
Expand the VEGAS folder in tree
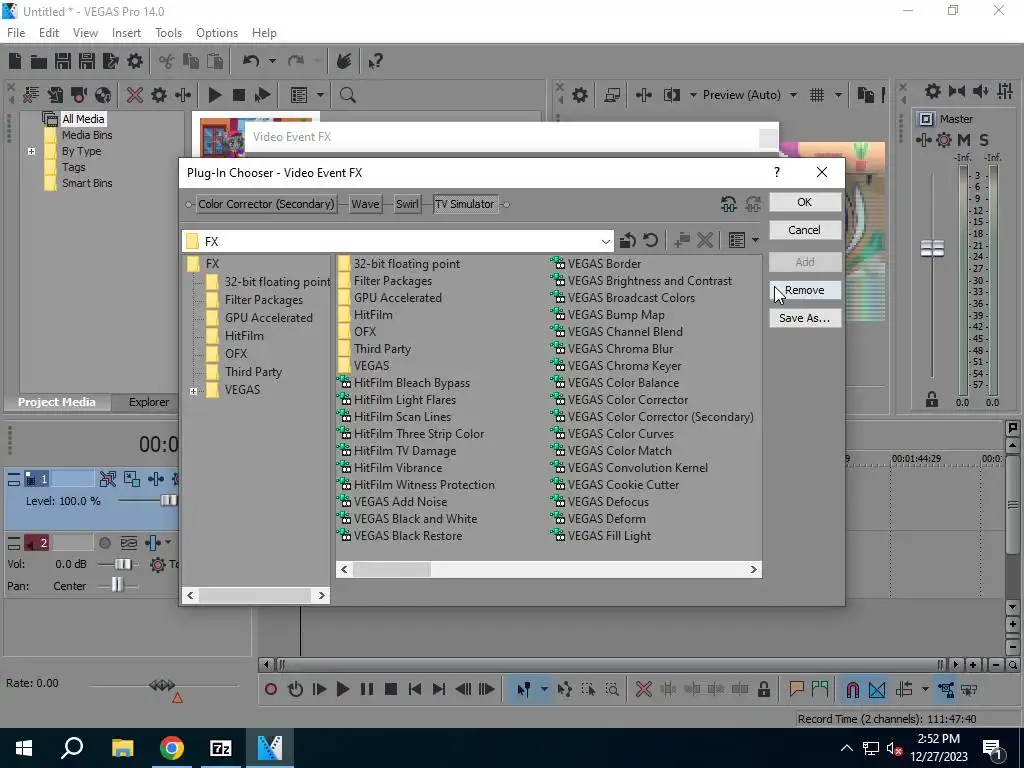pyautogui.click(x=193, y=391)
